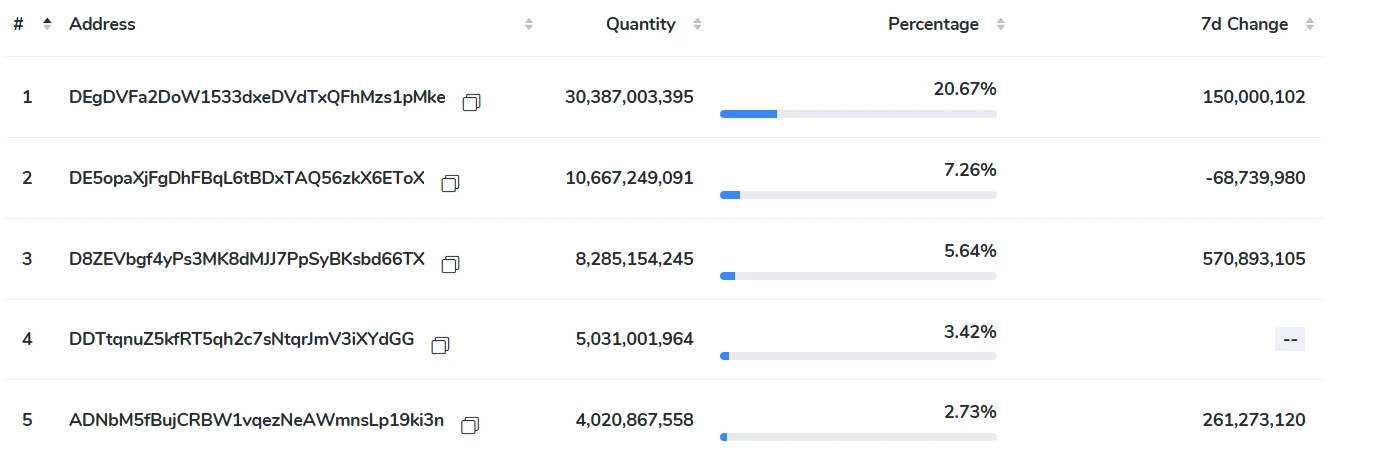Open holder address D8ZEVbgf4yPs3MK8dMJJ7PpSyBKsbd66TX
This screenshot has width=1386, height=453.
(247, 259)
